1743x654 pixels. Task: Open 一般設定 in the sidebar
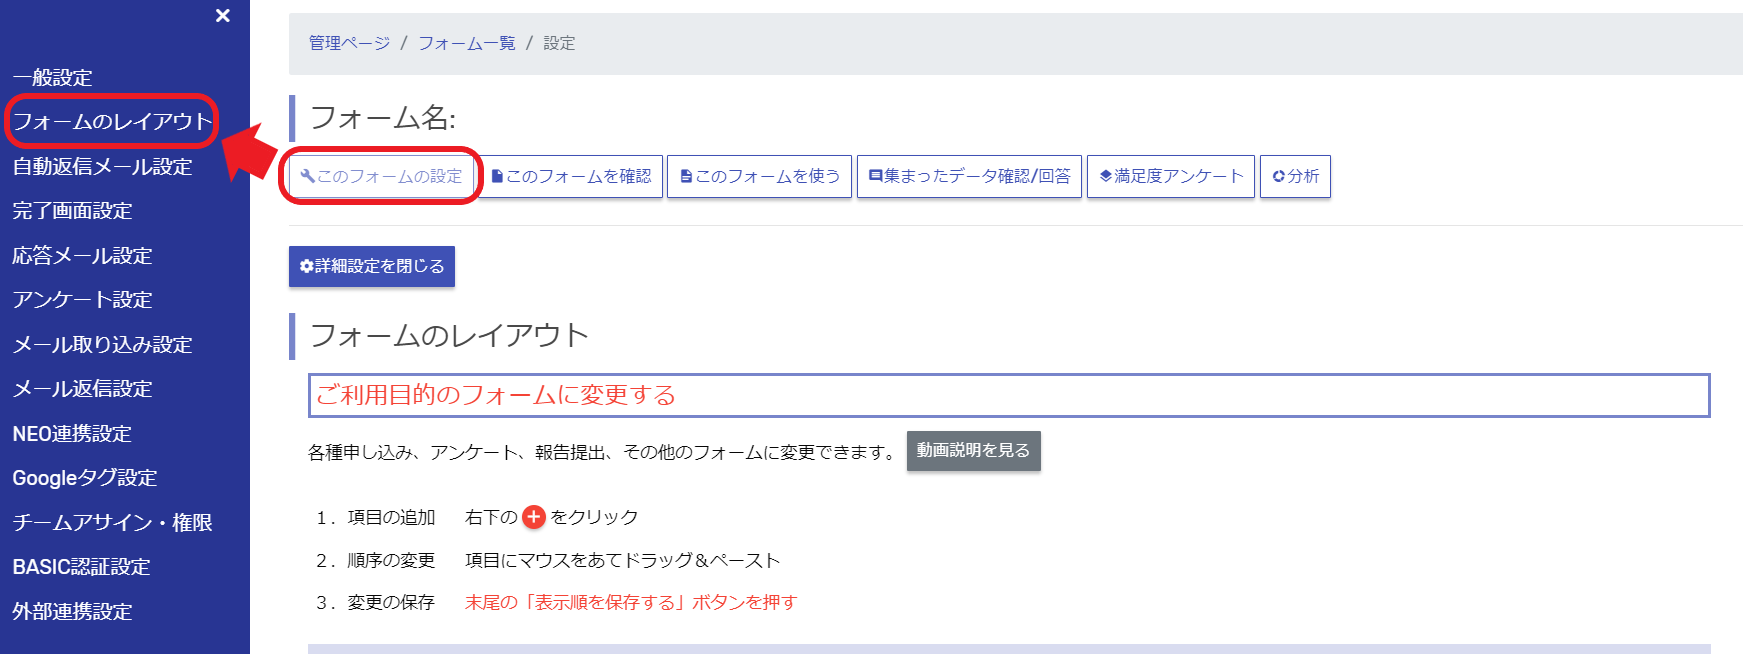52,77
